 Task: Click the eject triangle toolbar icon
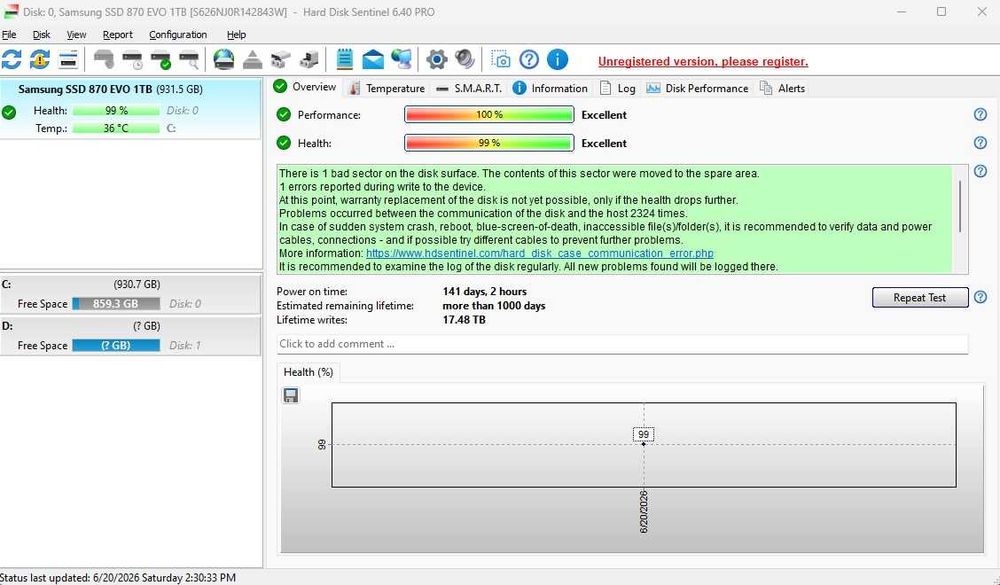point(253,60)
